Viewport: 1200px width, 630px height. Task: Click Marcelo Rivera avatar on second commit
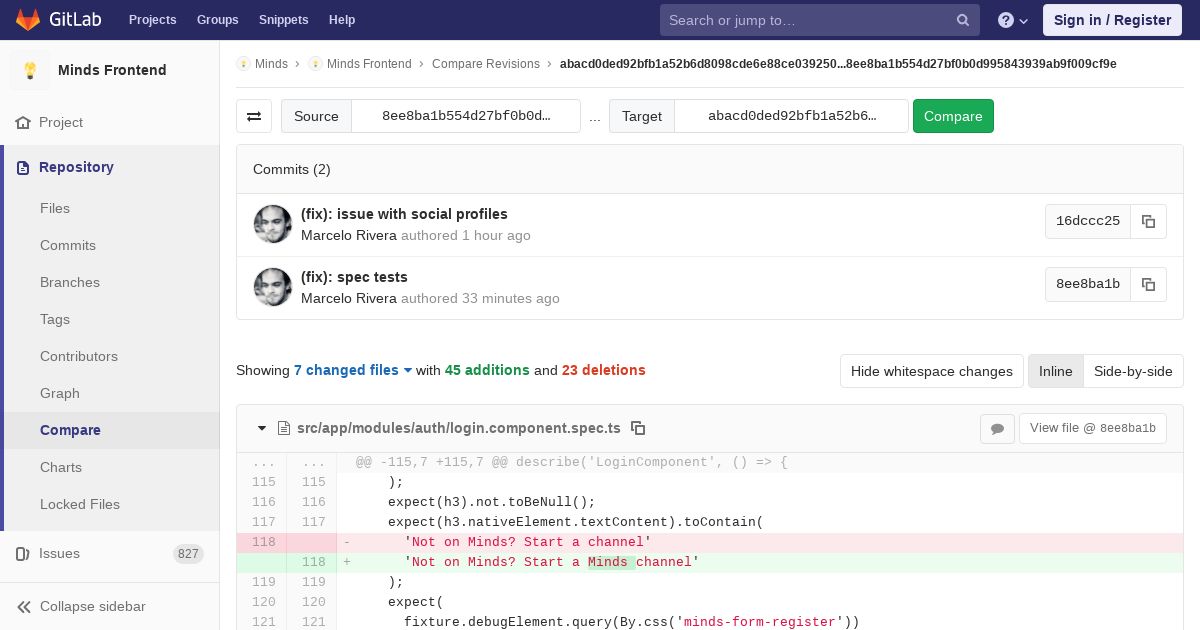coord(273,287)
